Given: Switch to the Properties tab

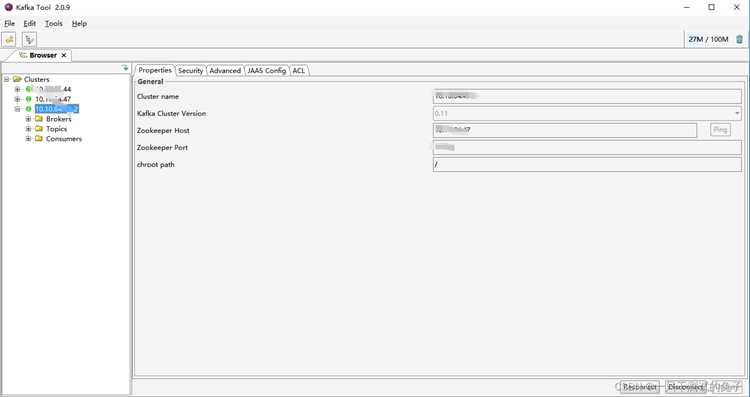Looking at the screenshot, I should click(x=155, y=70).
